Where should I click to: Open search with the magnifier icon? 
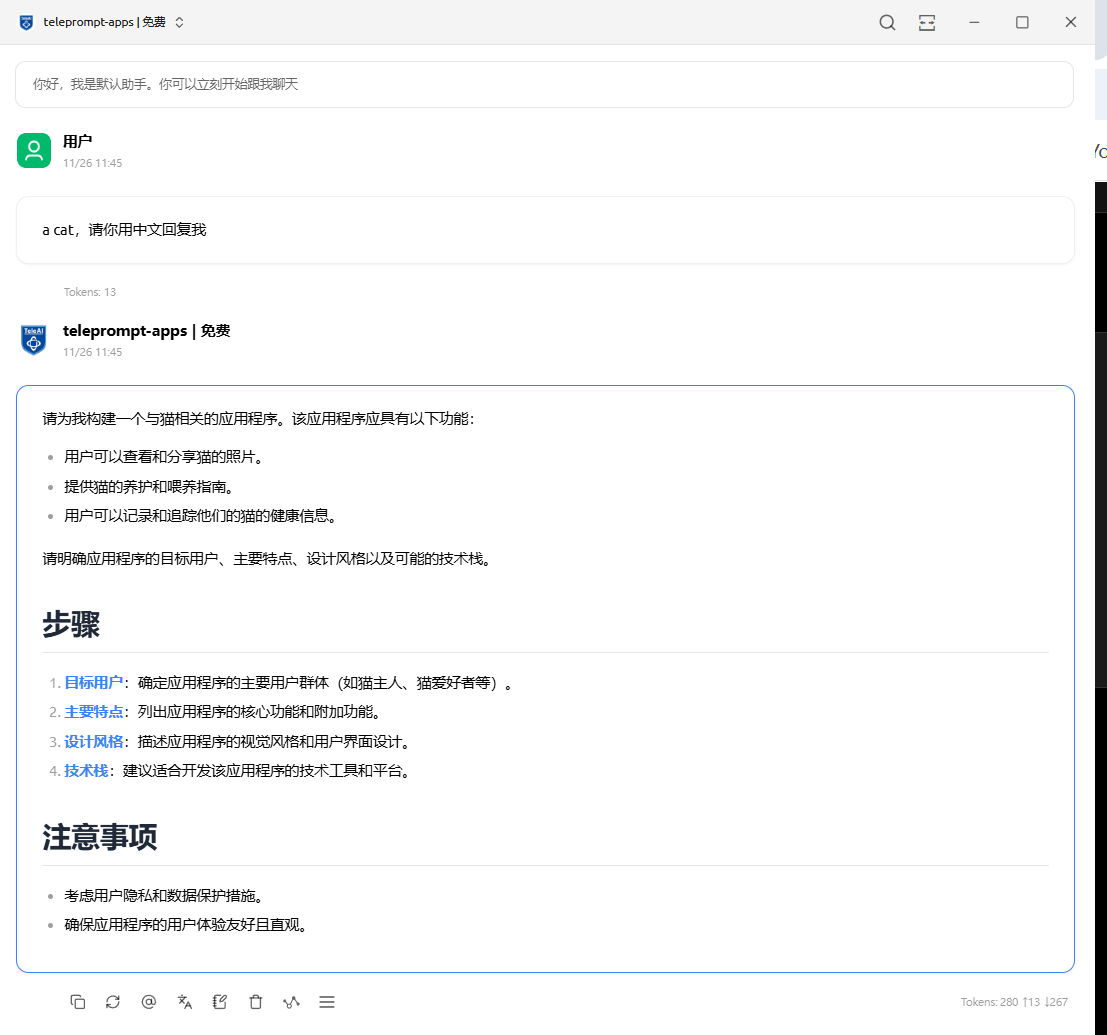click(887, 23)
